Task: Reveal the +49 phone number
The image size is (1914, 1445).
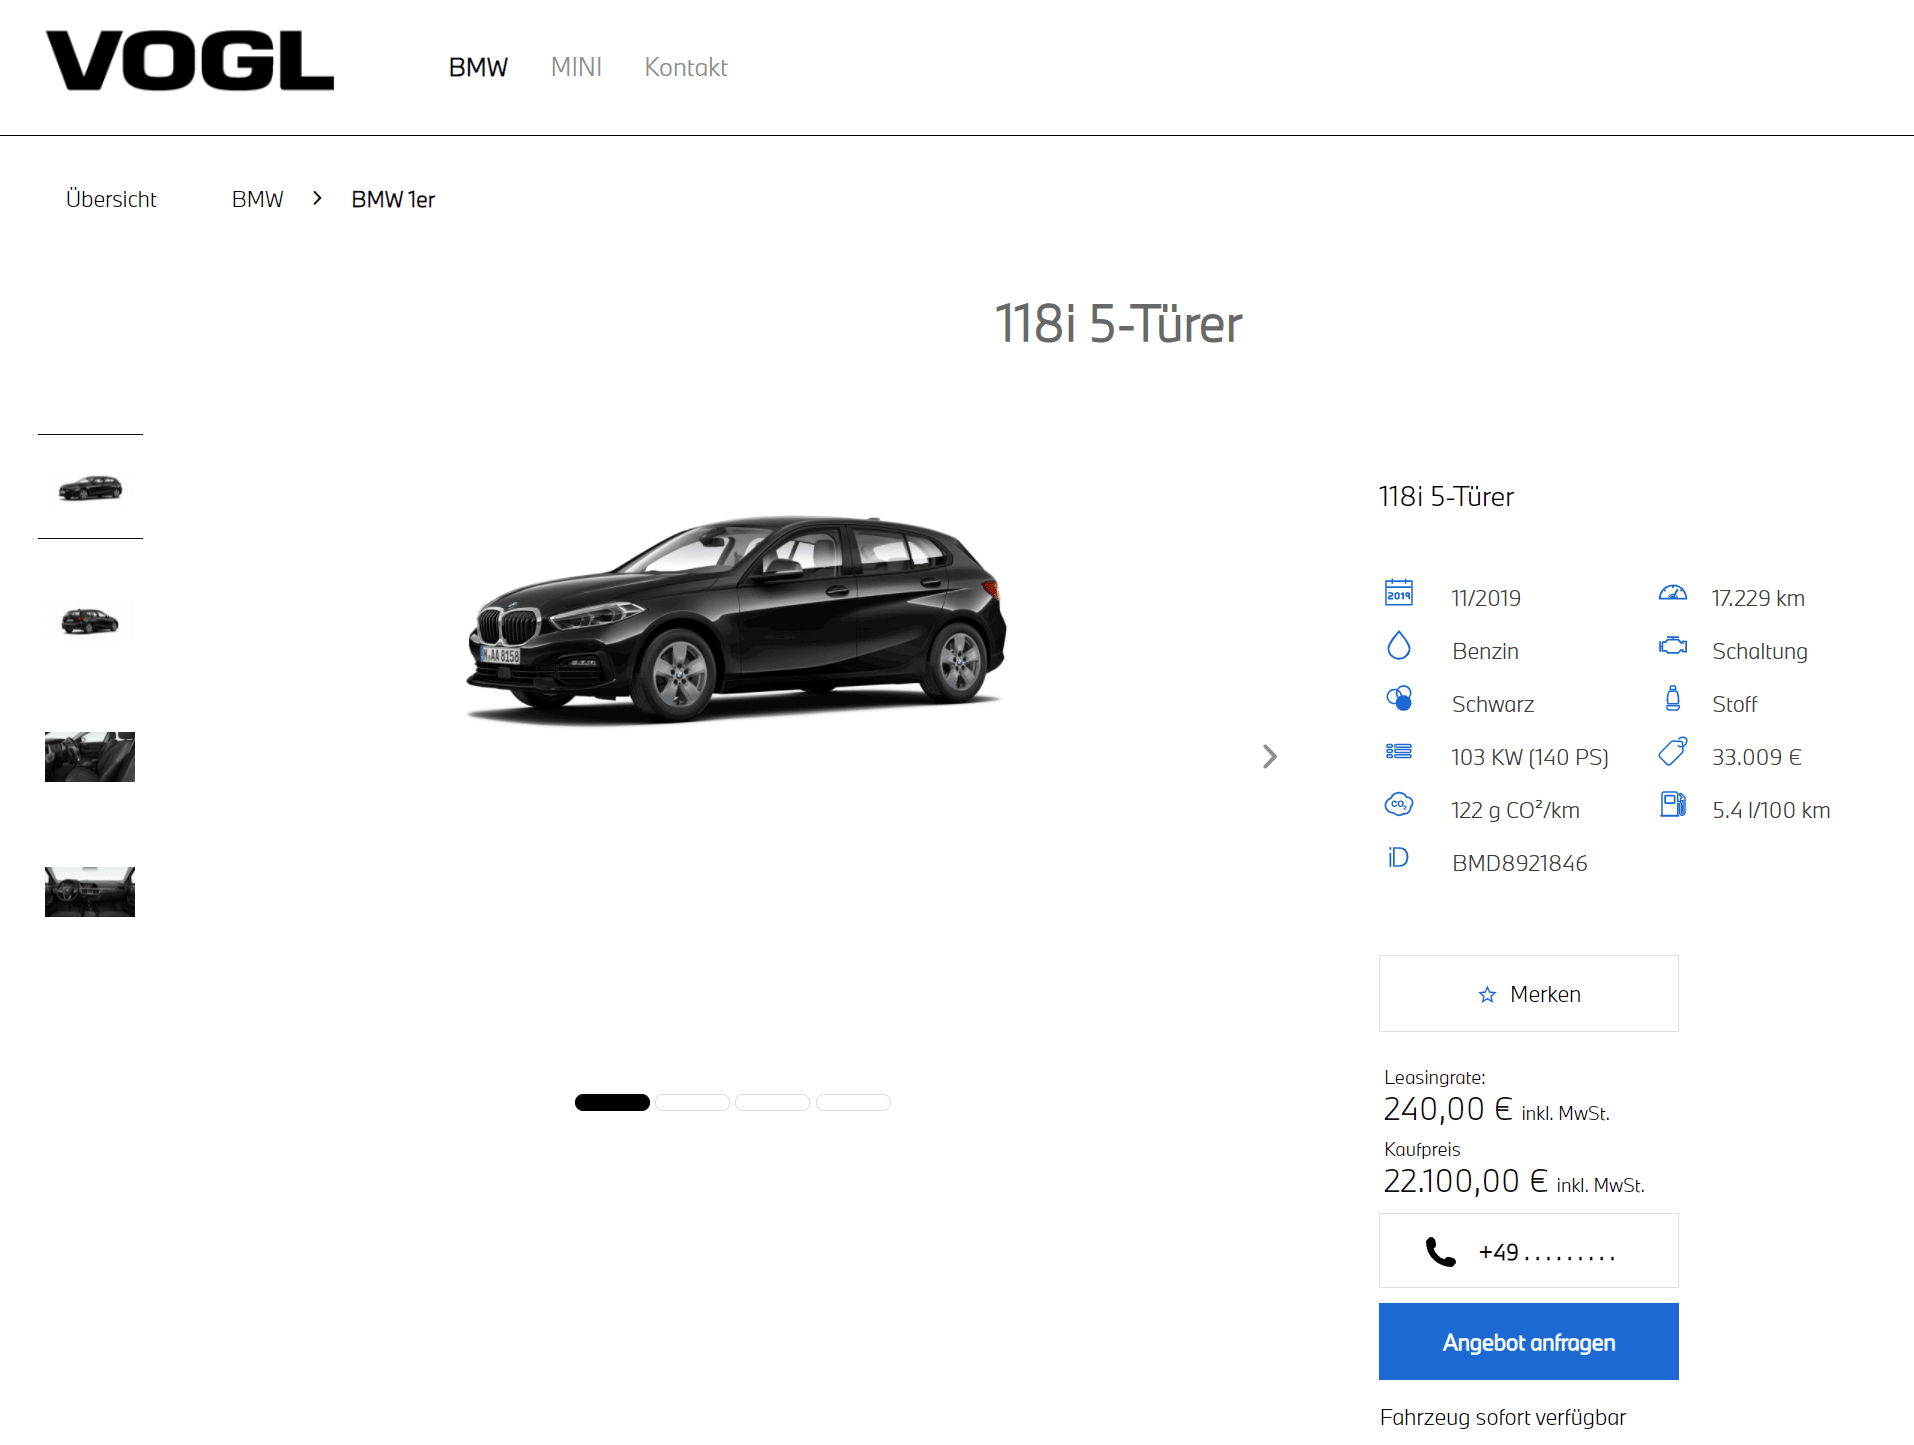Action: [1529, 1251]
